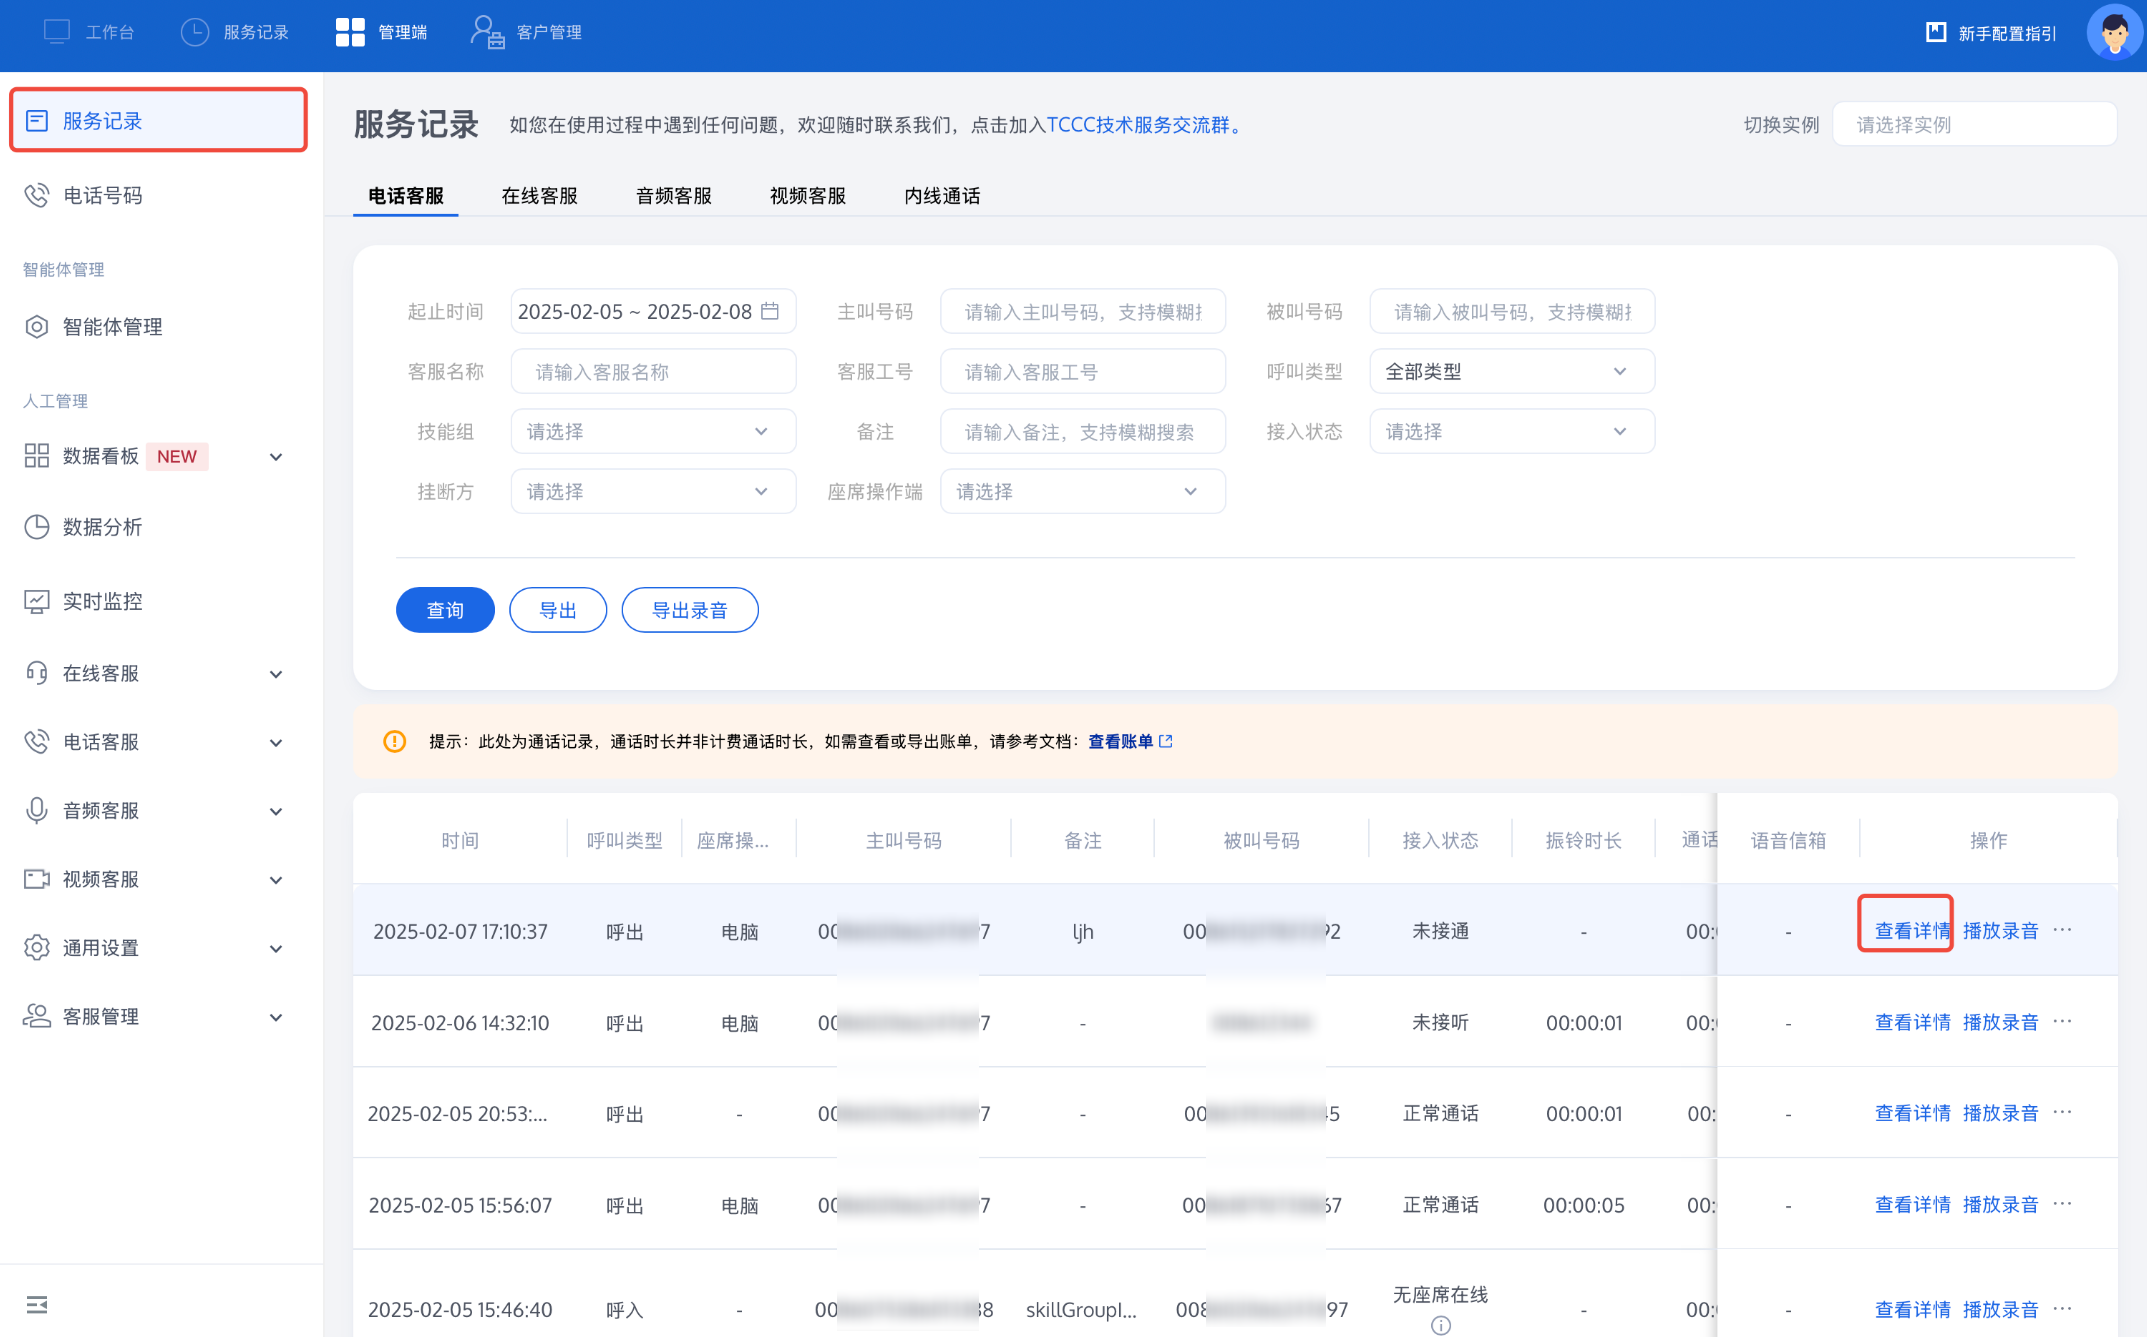
Task: Click the user avatar in top right
Action: click(2113, 33)
